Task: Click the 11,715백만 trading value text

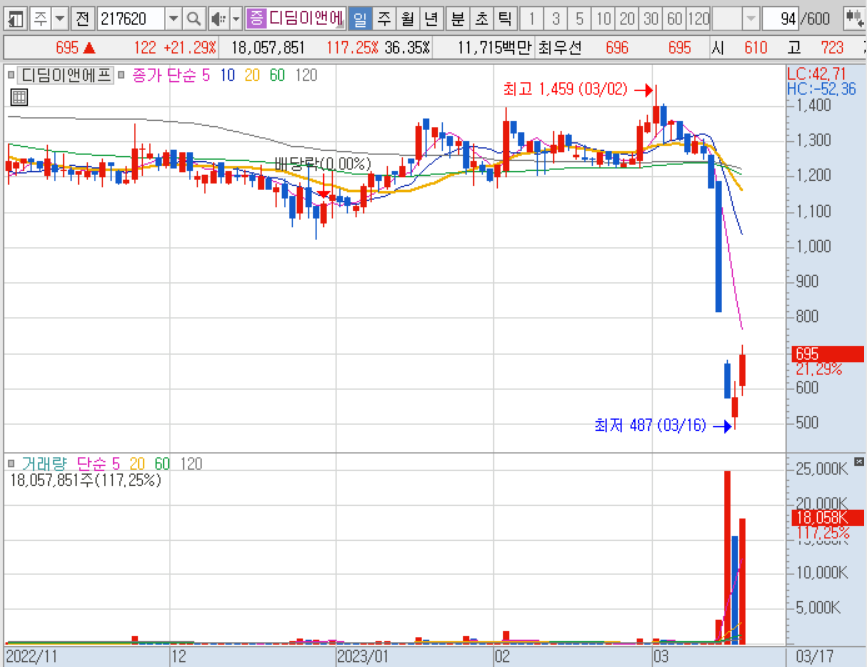Action: coord(494,48)
